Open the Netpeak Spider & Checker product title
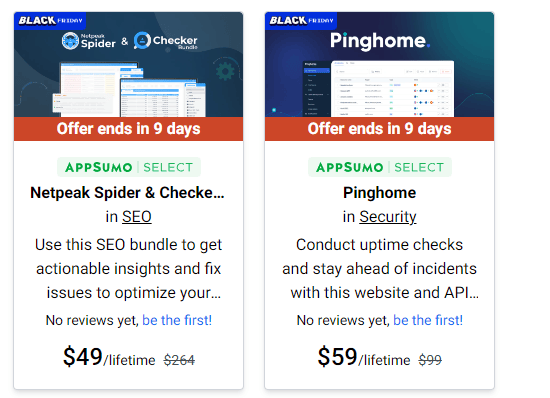 pyautogui.click(x=127, y=193)
